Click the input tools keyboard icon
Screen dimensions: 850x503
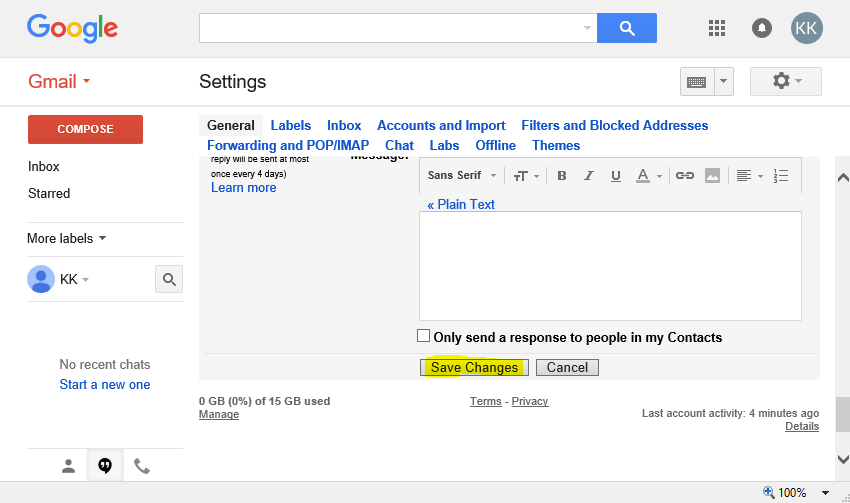click(x=697, y=82)
